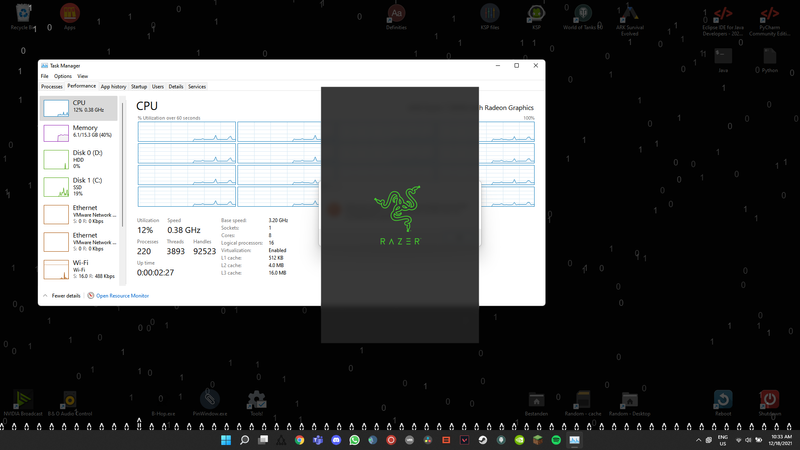Open taskbar Search

(244, 440)
